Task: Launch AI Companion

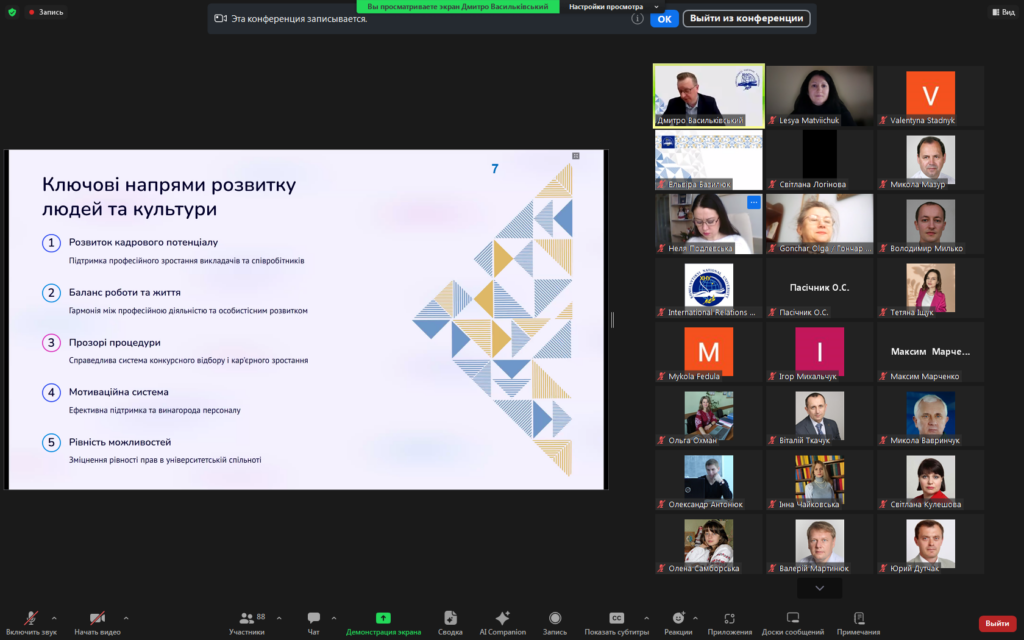Action: point(502,619)
